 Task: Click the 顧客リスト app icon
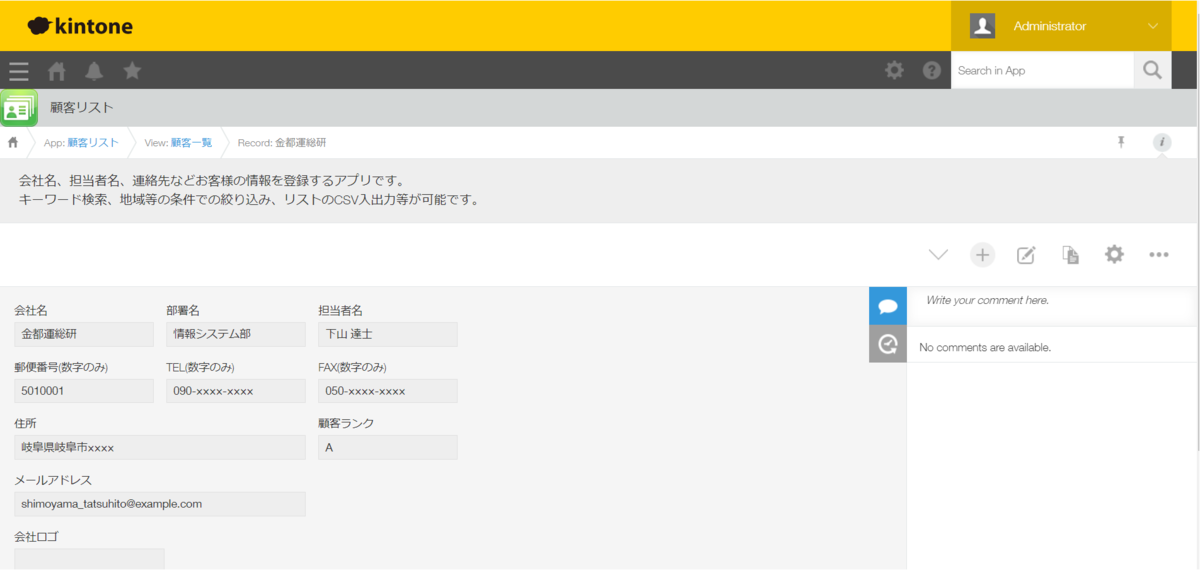(19, 108)
